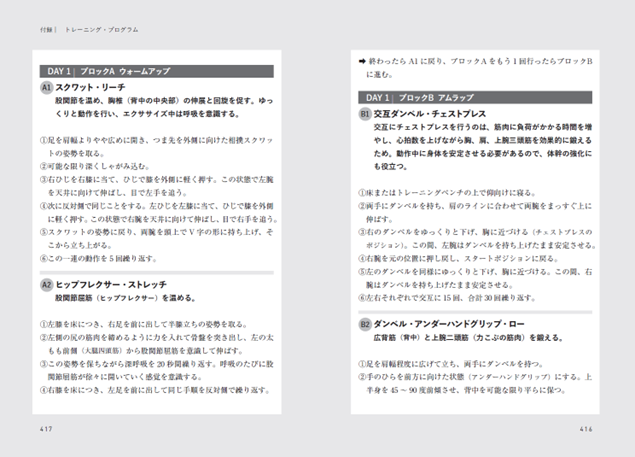Click step ⑥ about 15 reps, 30 total
635x457 pixels.
[447, 298]
